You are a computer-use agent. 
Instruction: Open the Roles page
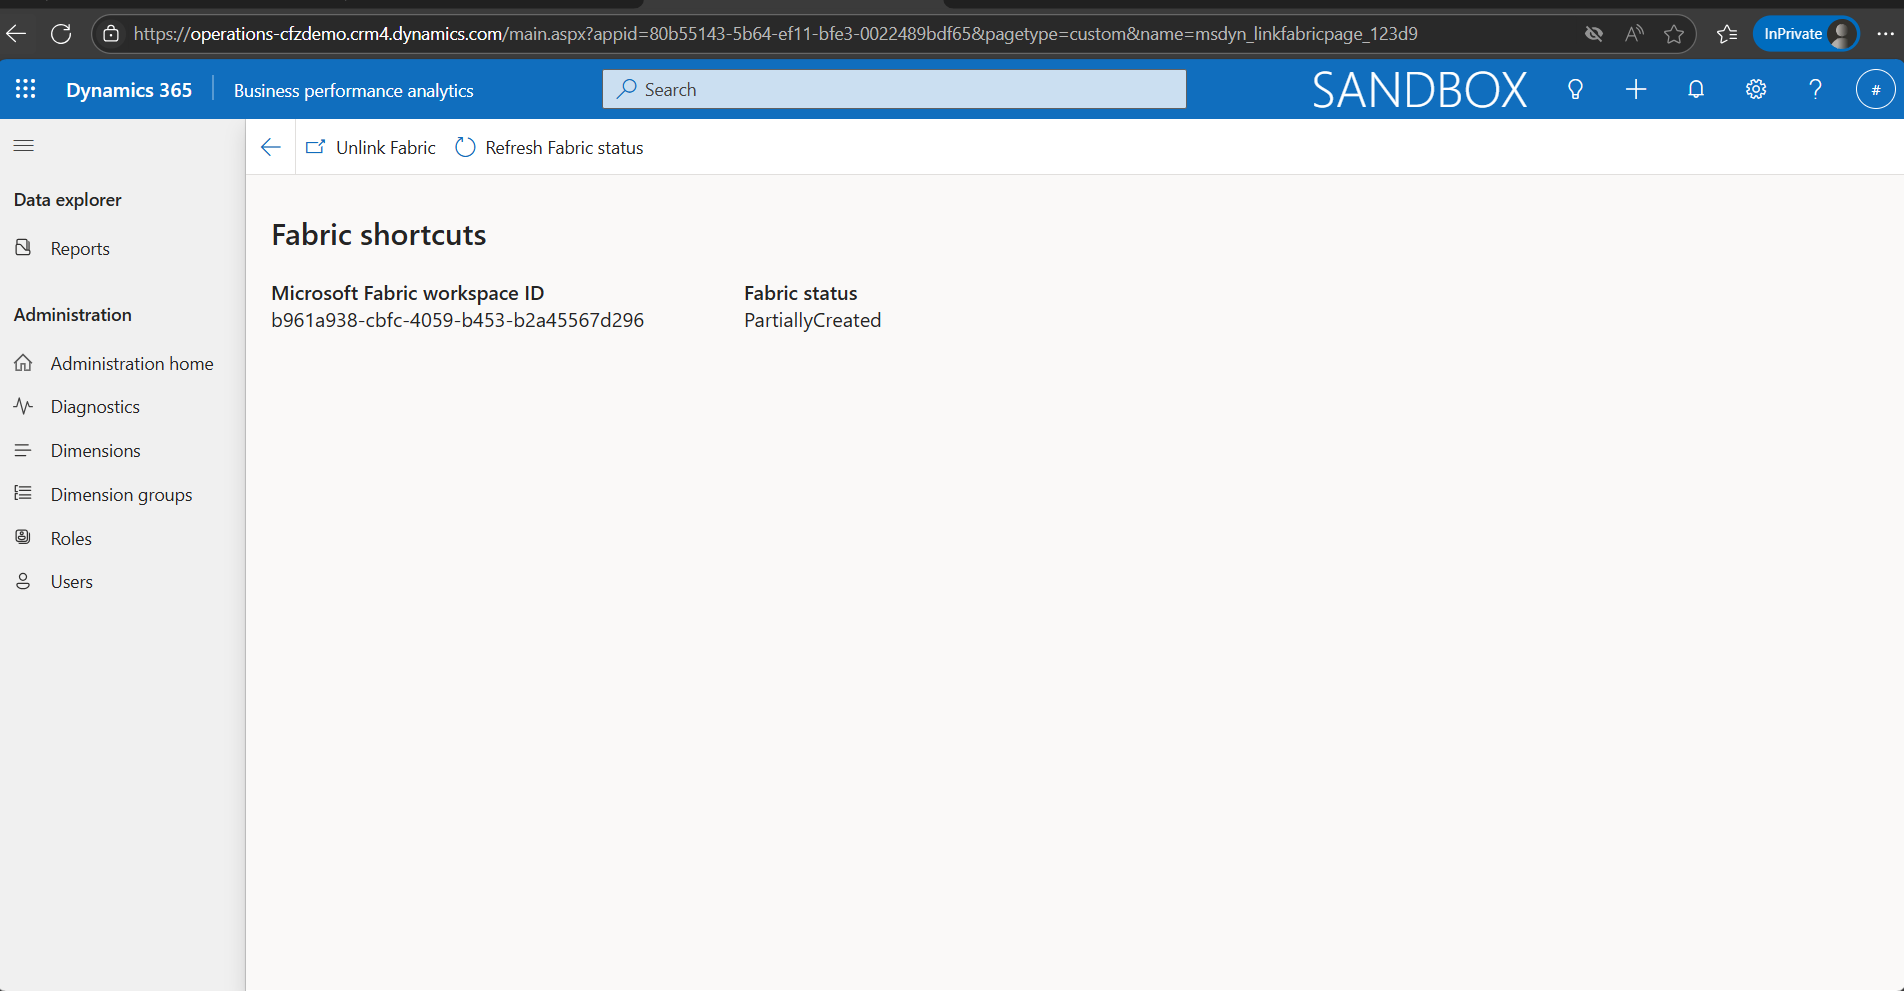pyautogui.click(x=71, y=539)
